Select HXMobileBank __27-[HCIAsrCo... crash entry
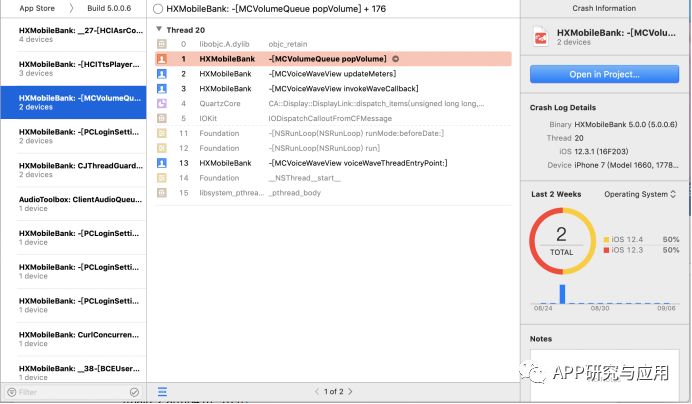 pyautogui.click(x=73, y=35)
